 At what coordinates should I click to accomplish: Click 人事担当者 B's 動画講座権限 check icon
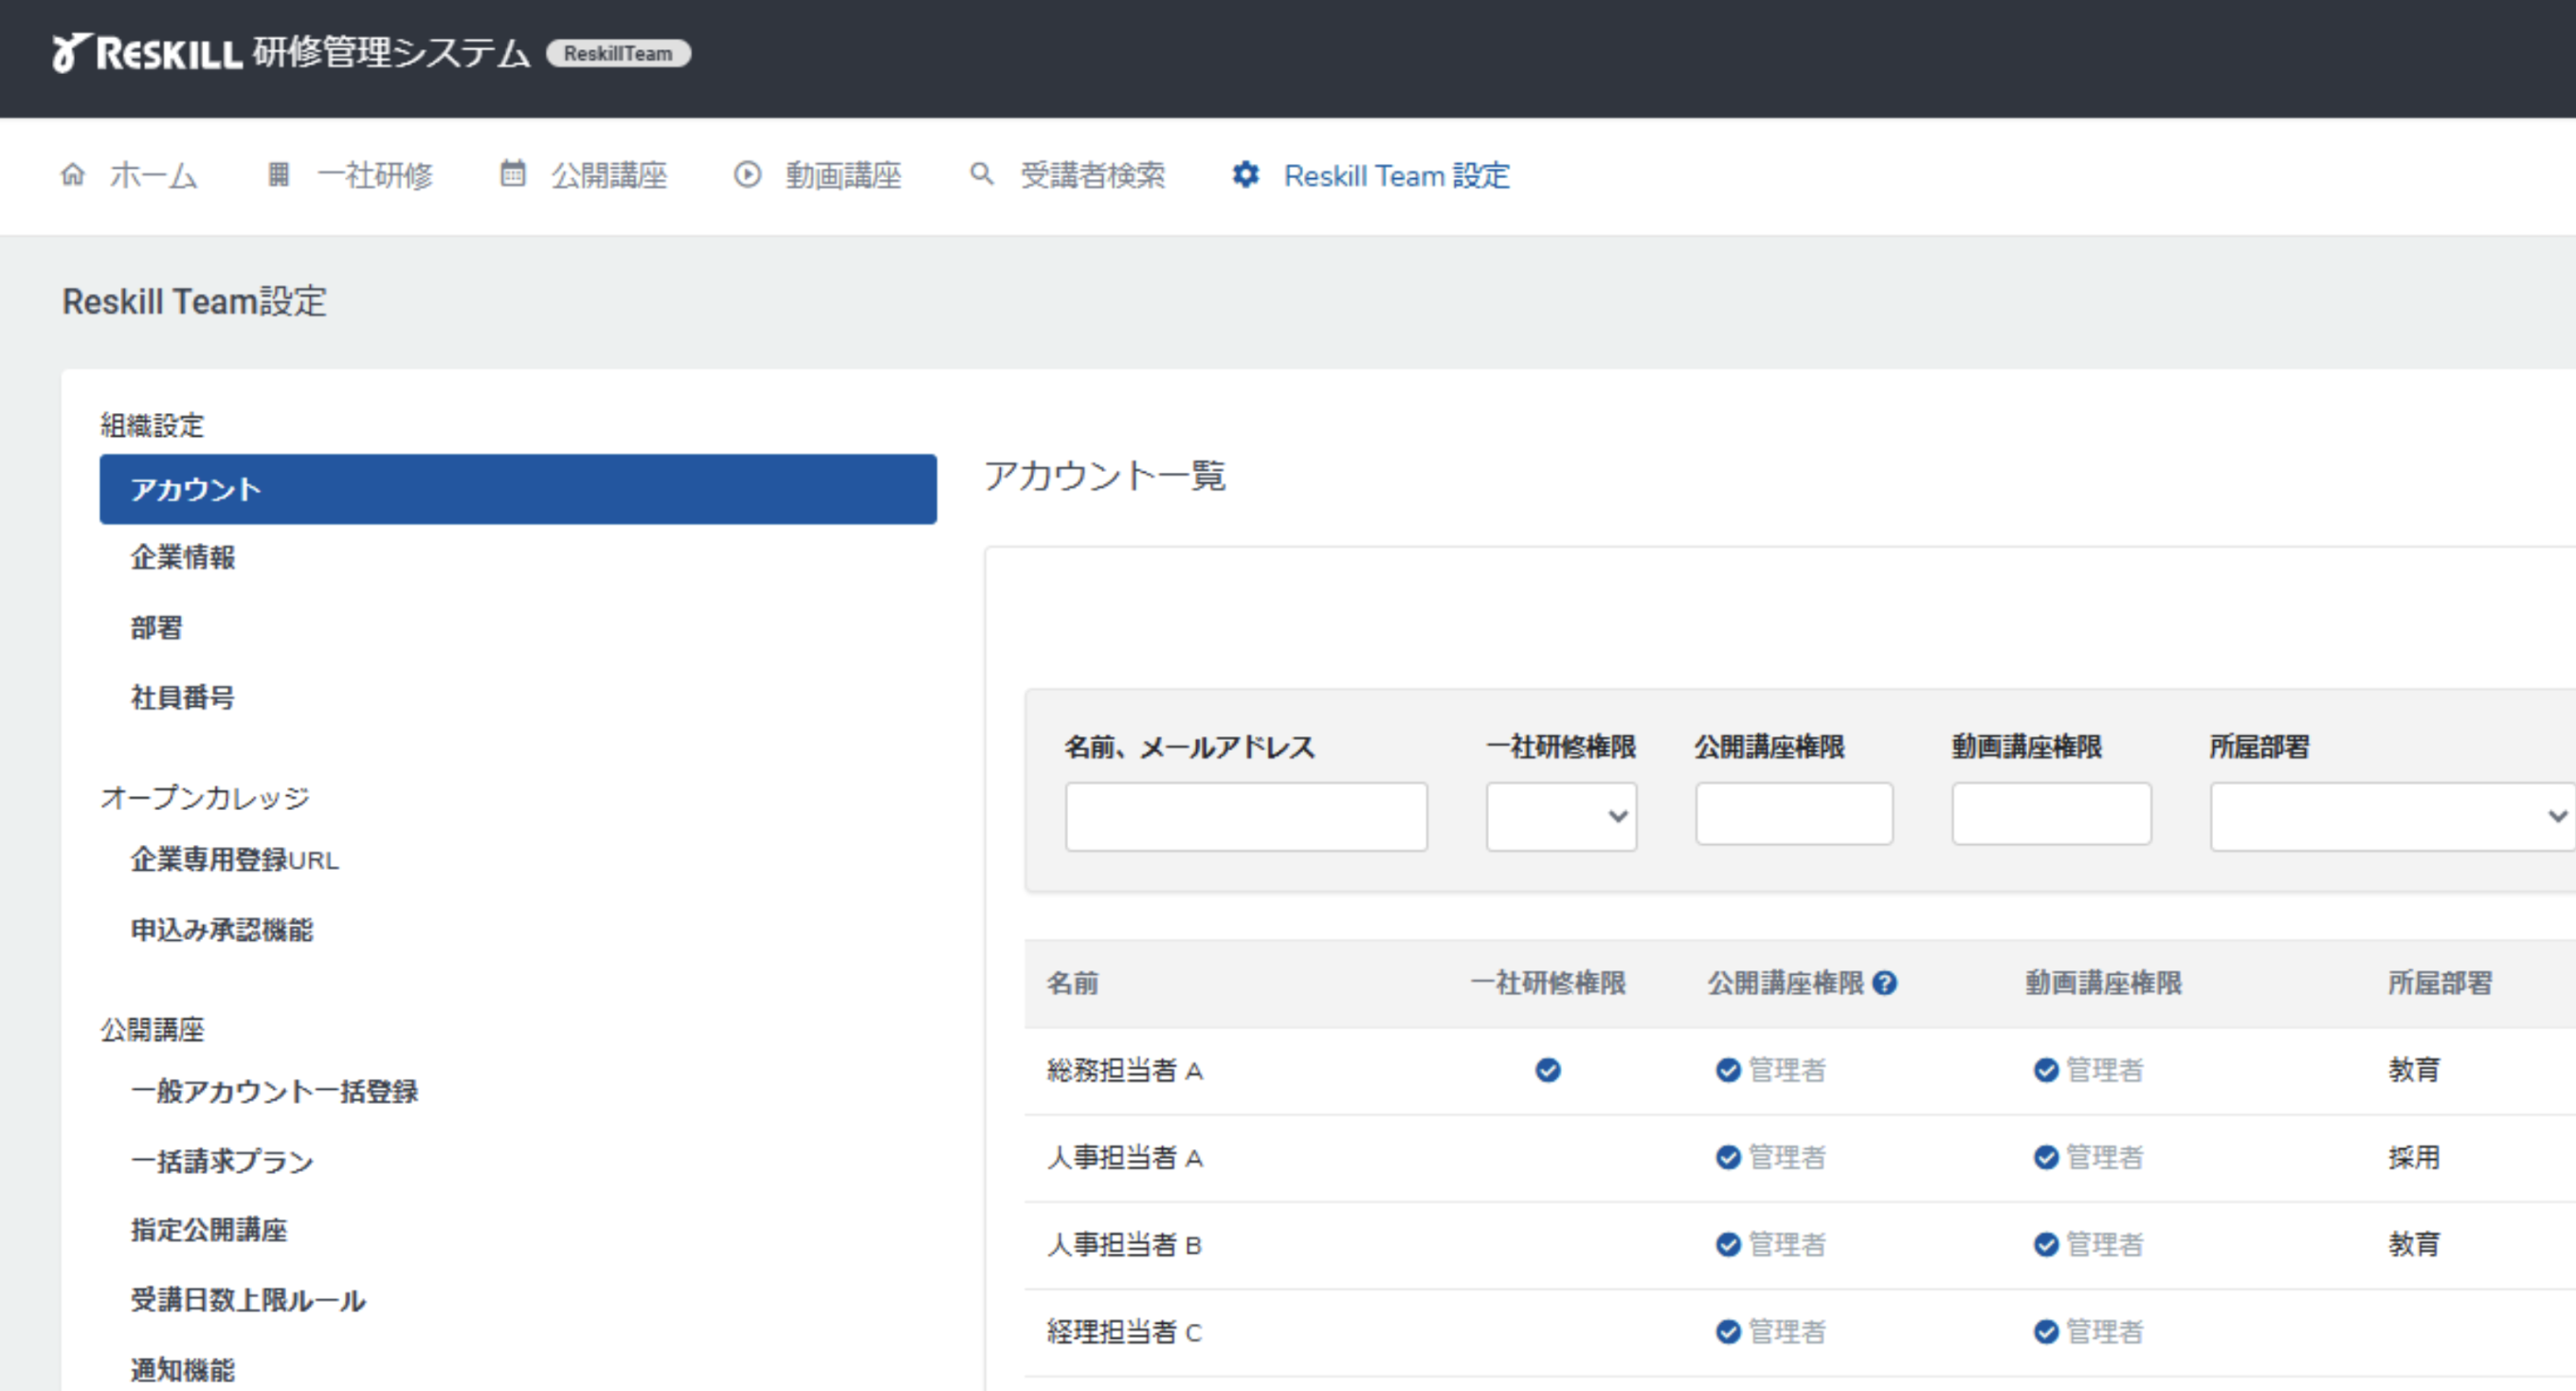(x=2046, y=1245)
